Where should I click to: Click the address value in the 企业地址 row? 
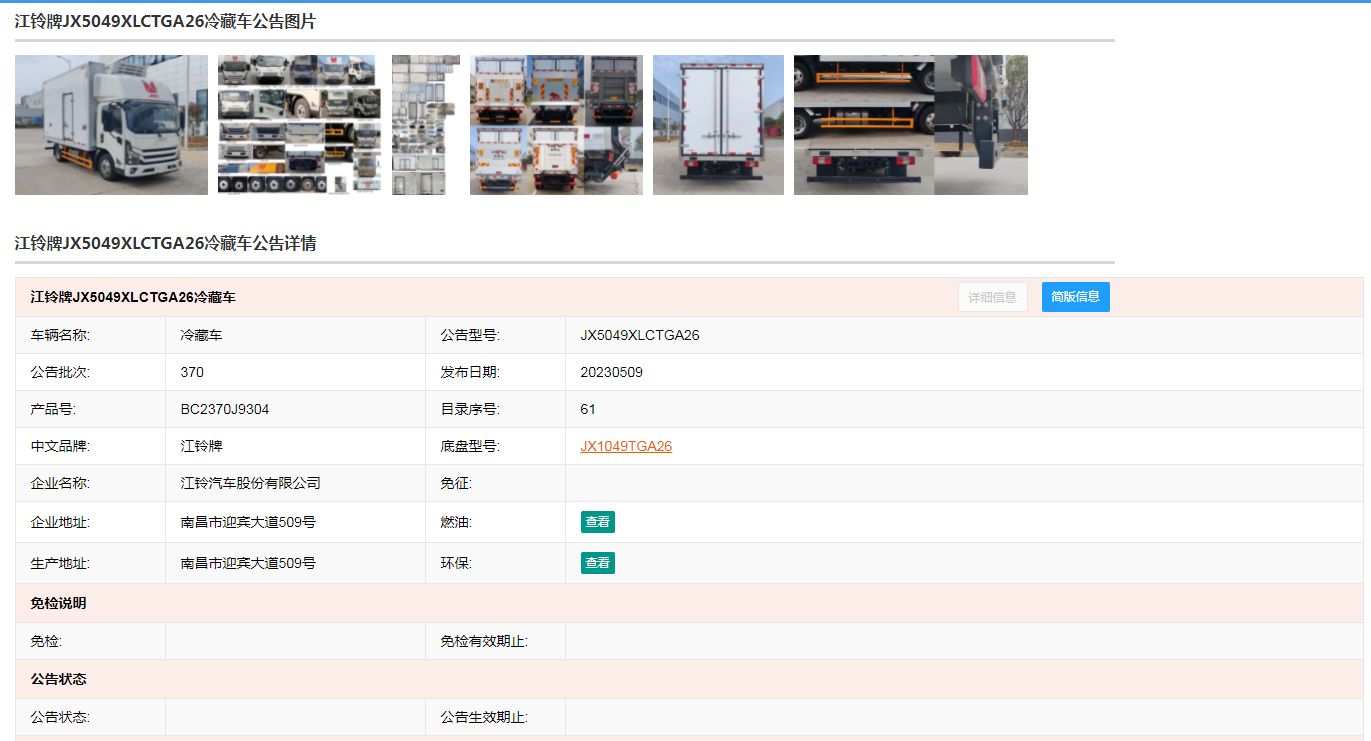(248, 522)
